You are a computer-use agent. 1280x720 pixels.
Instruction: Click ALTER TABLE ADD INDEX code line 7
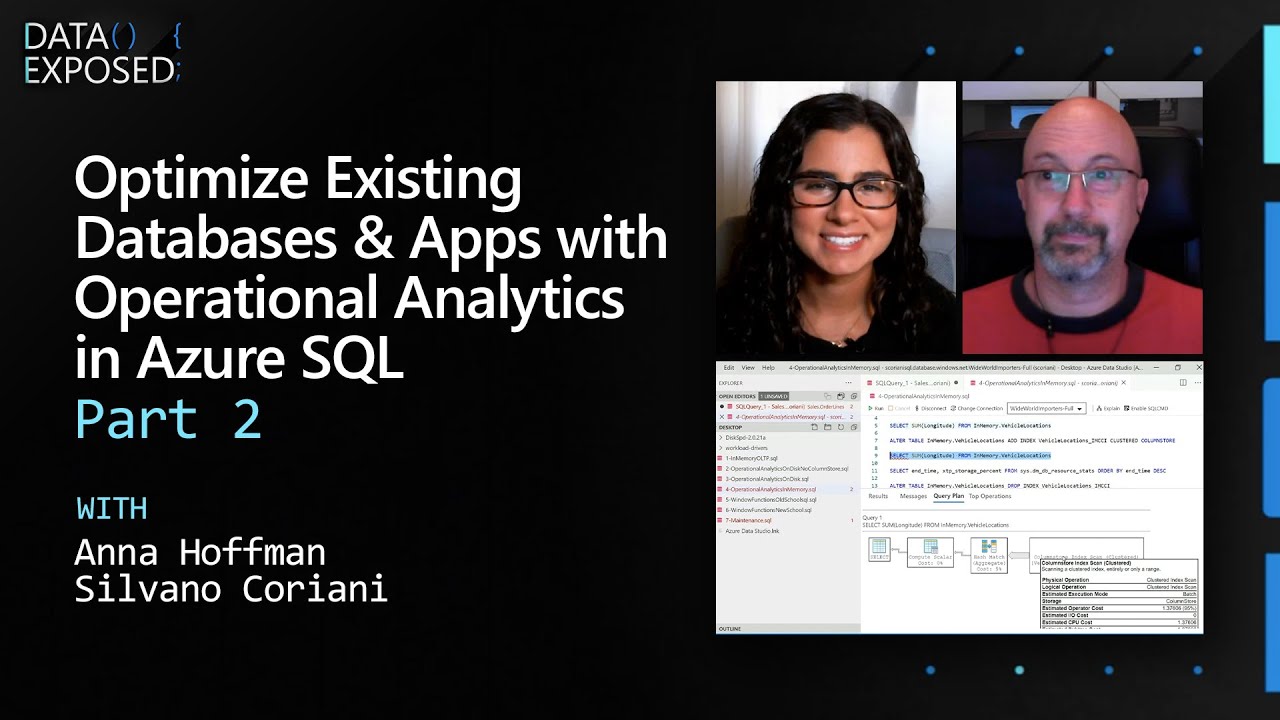pyautogui.click(x=1032, y=440)
